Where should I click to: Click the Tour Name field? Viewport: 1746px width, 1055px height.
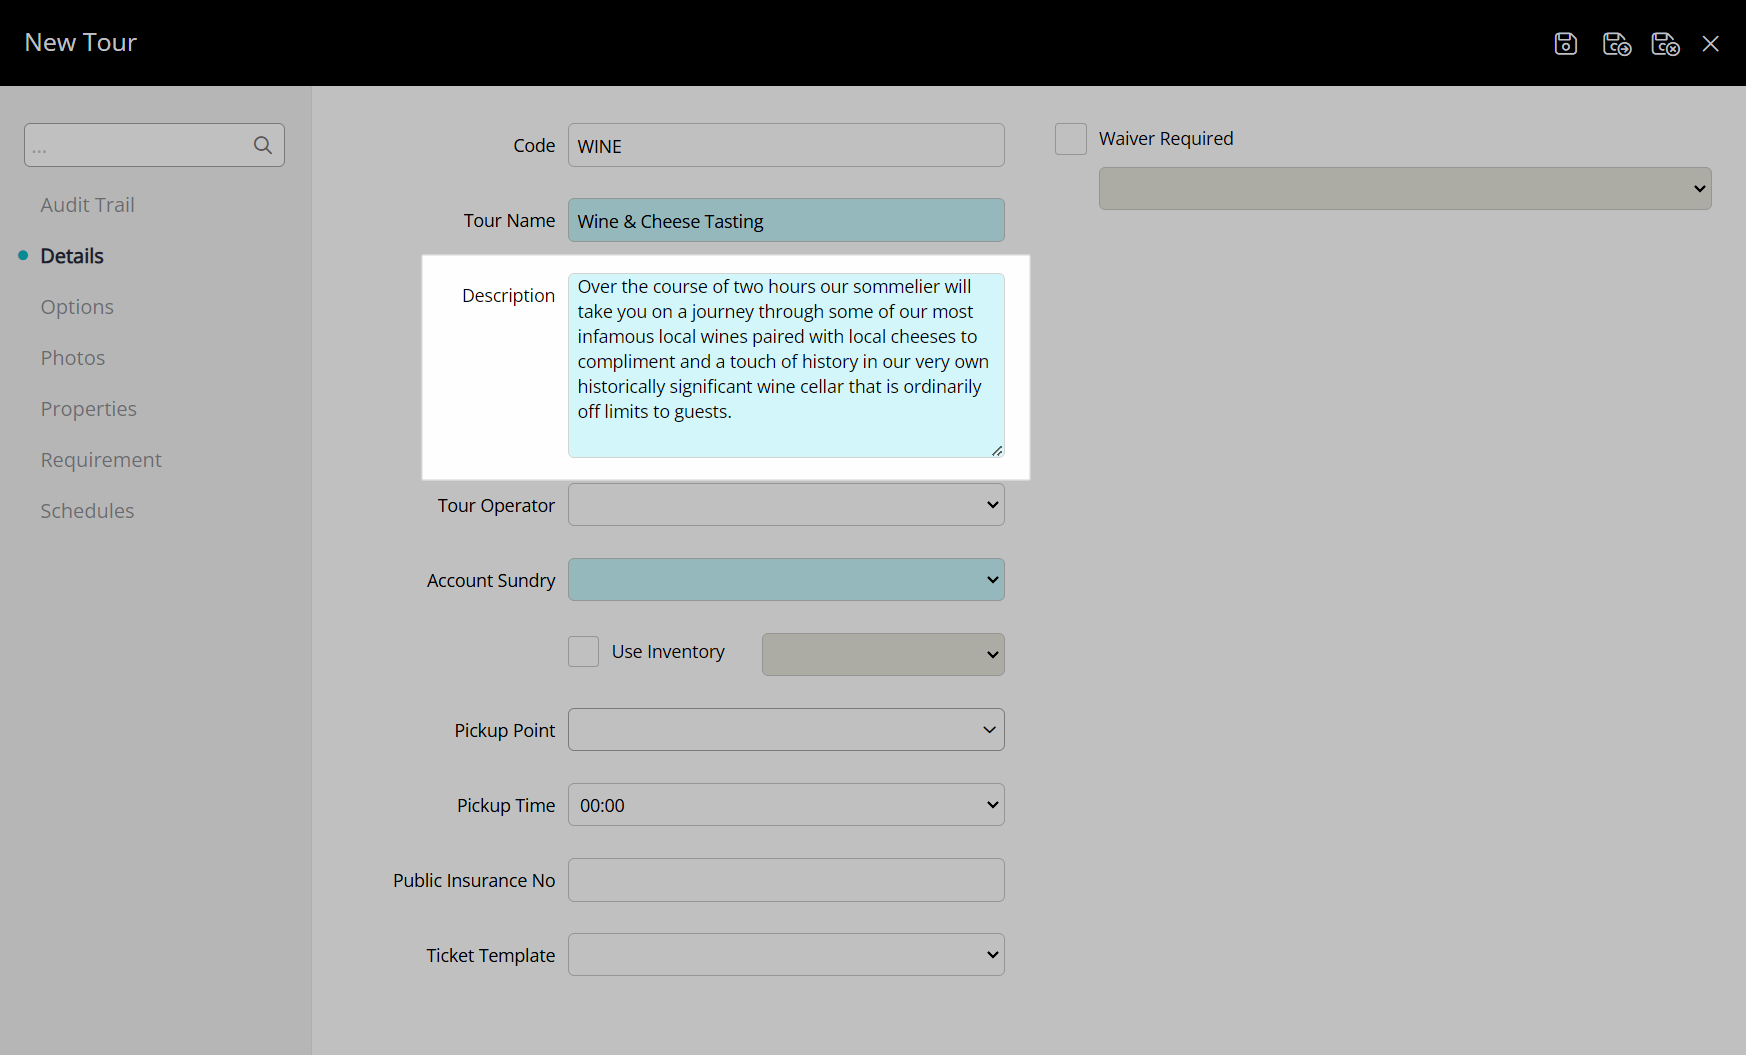pyautogui.click(x=786, y=220)
